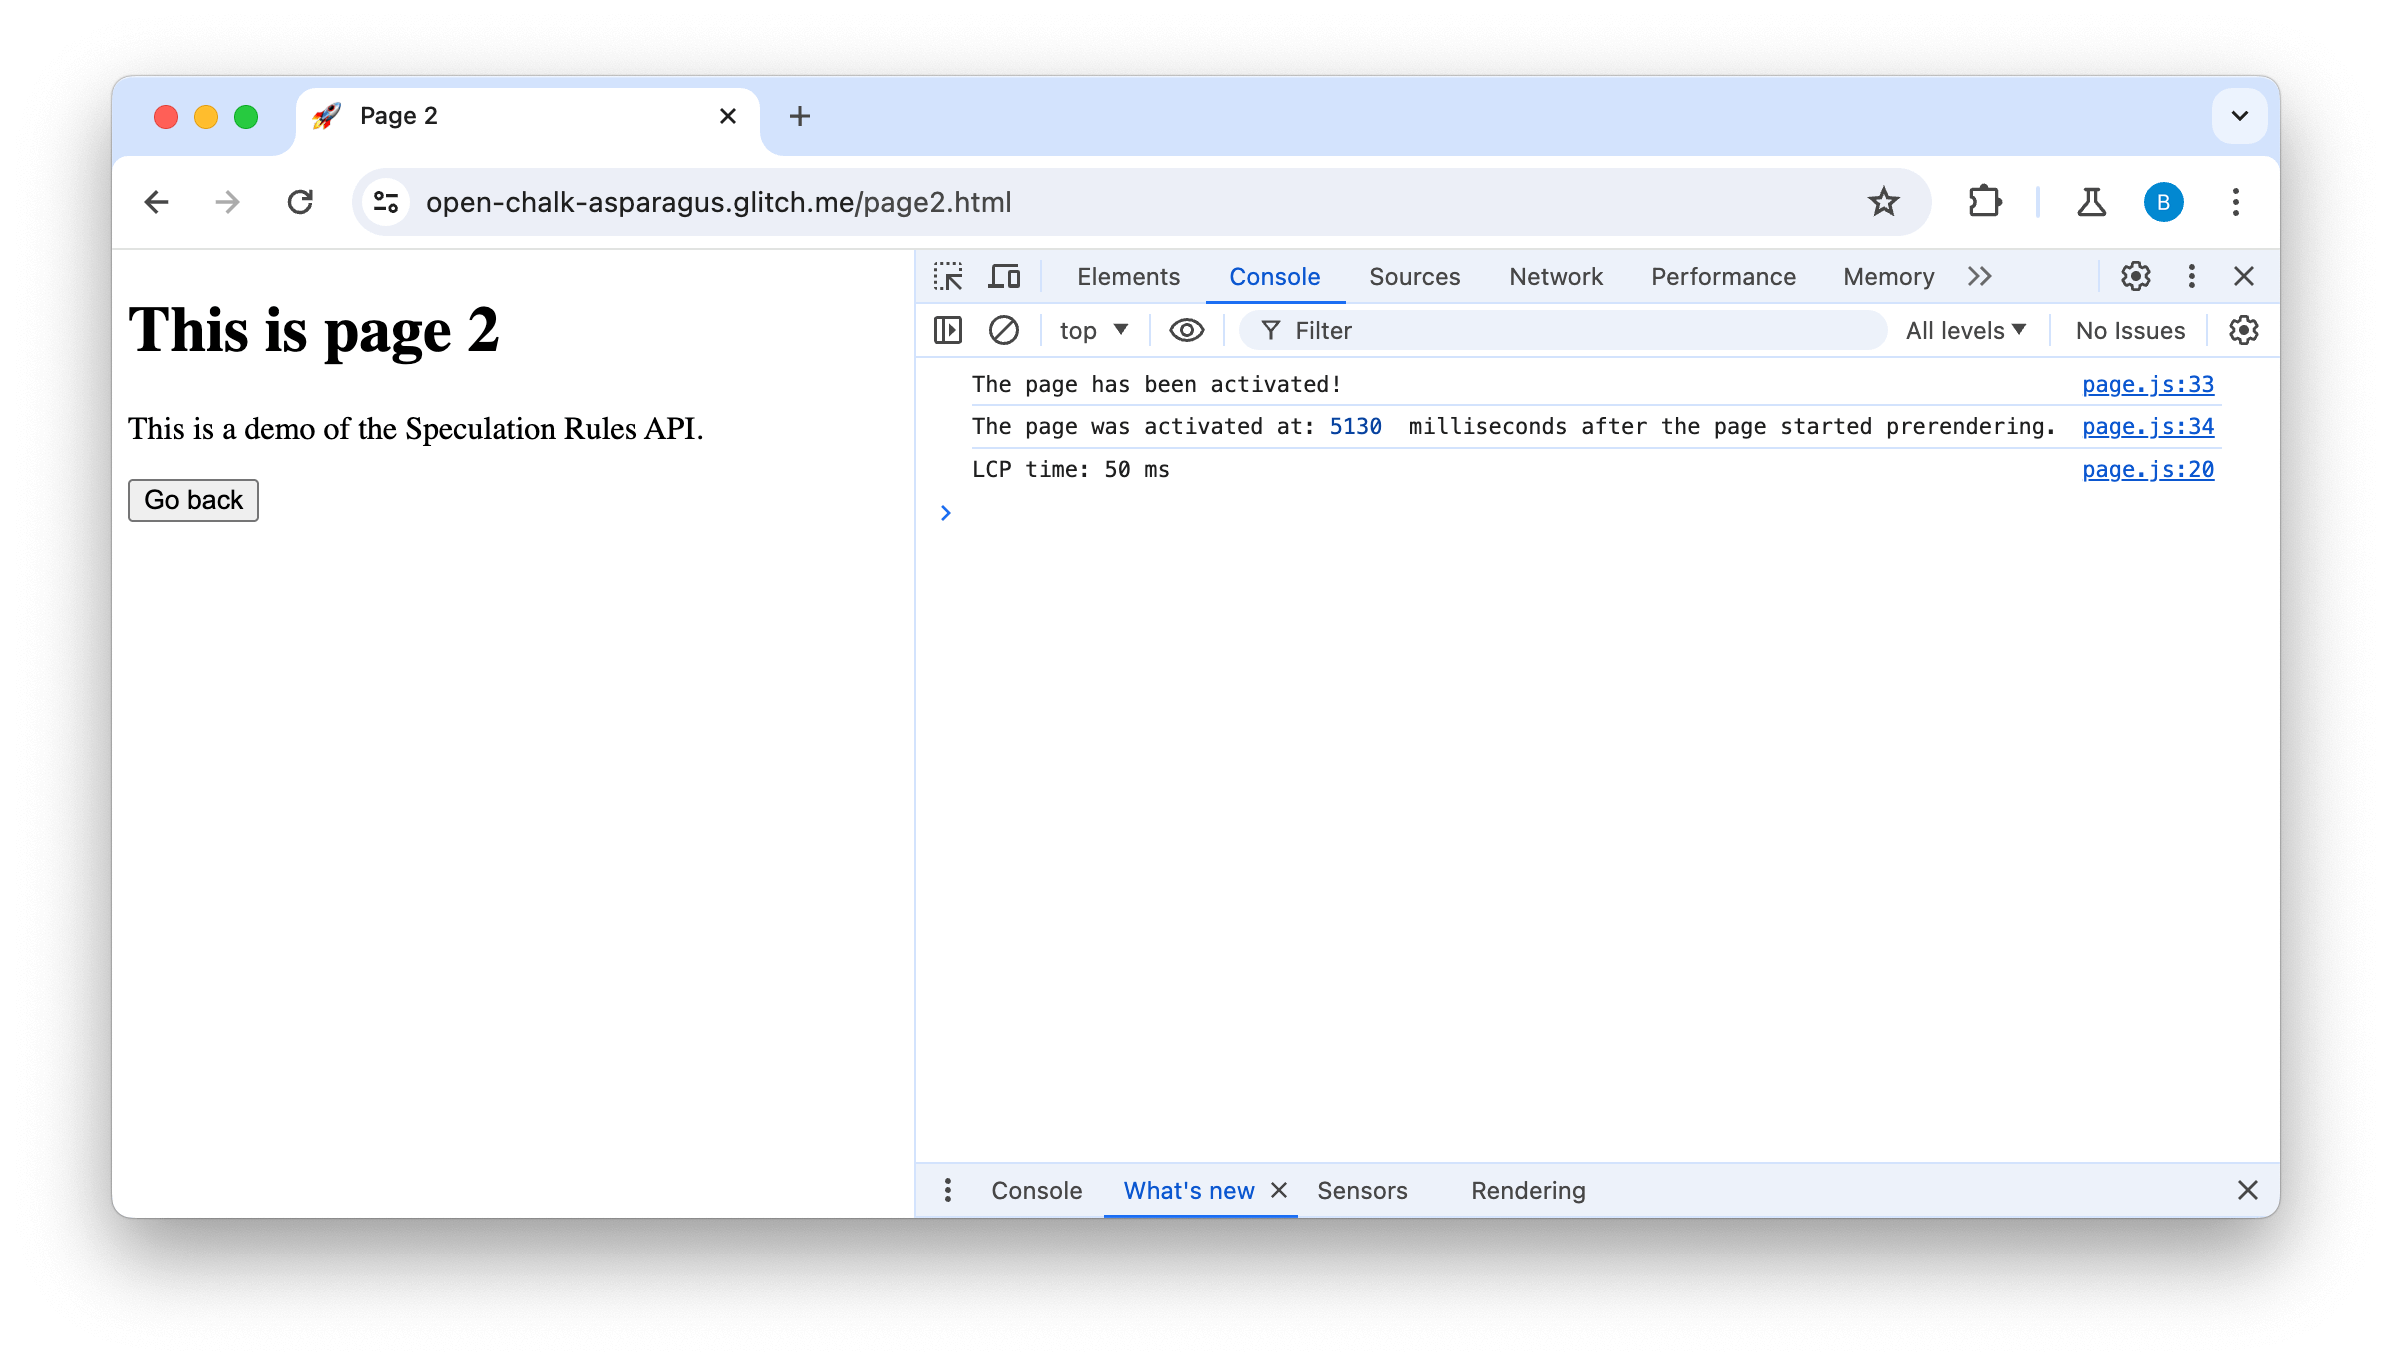
Task: Click the more tools overflow icon
Action: point(1981,275)
